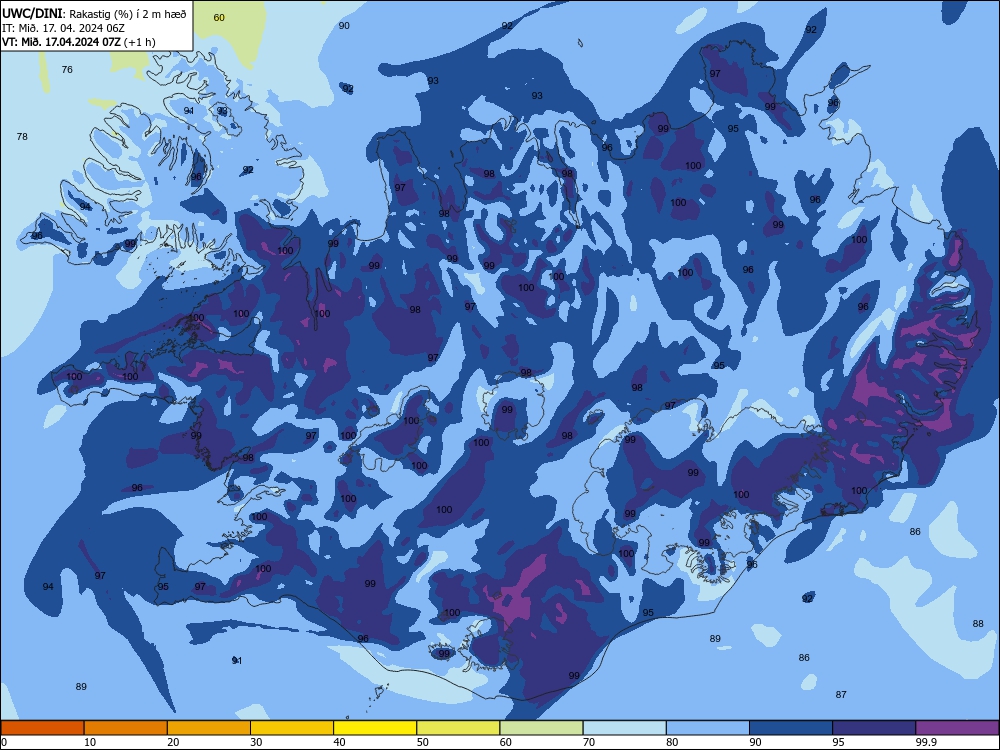Click the legend tick label 70
Image resolution: width=1000 pixels, height=750 pixels.
[x=589, y=742]
